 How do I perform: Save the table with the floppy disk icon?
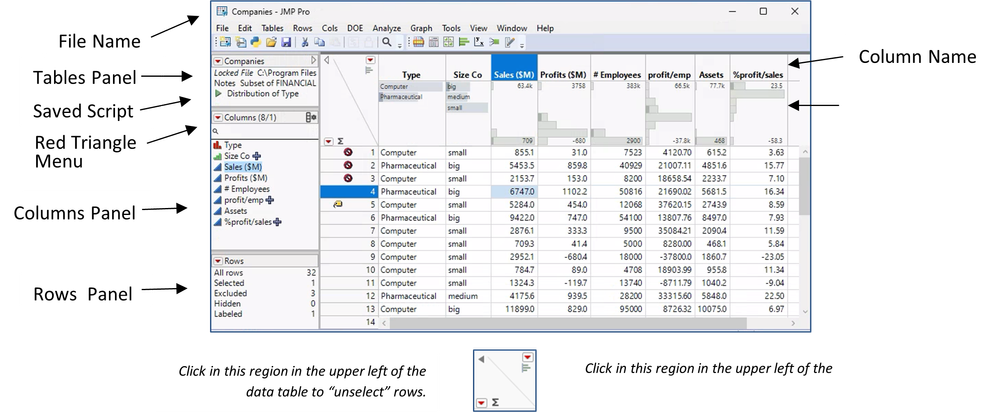click(x=286, y=43)
